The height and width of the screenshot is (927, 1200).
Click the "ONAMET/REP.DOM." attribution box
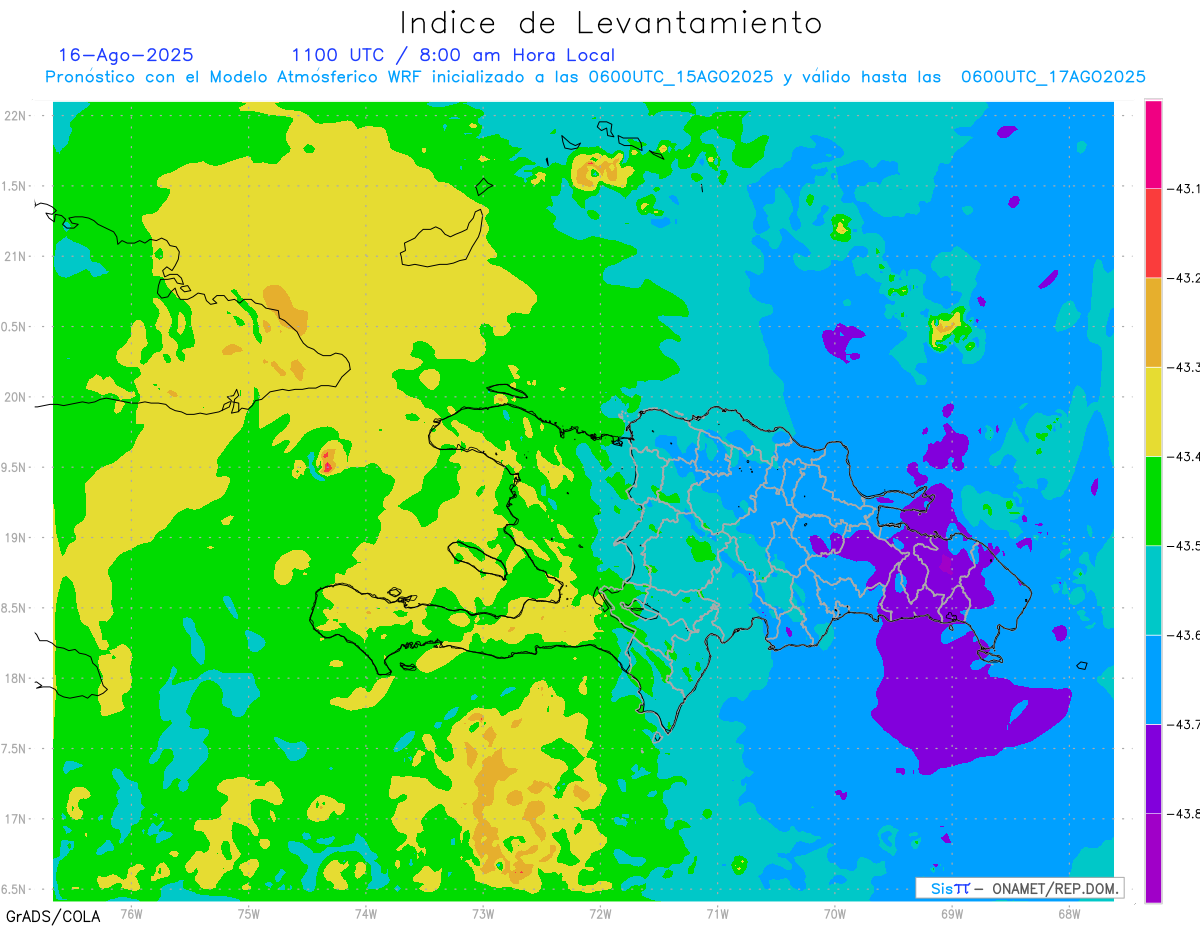(1019, 888)
